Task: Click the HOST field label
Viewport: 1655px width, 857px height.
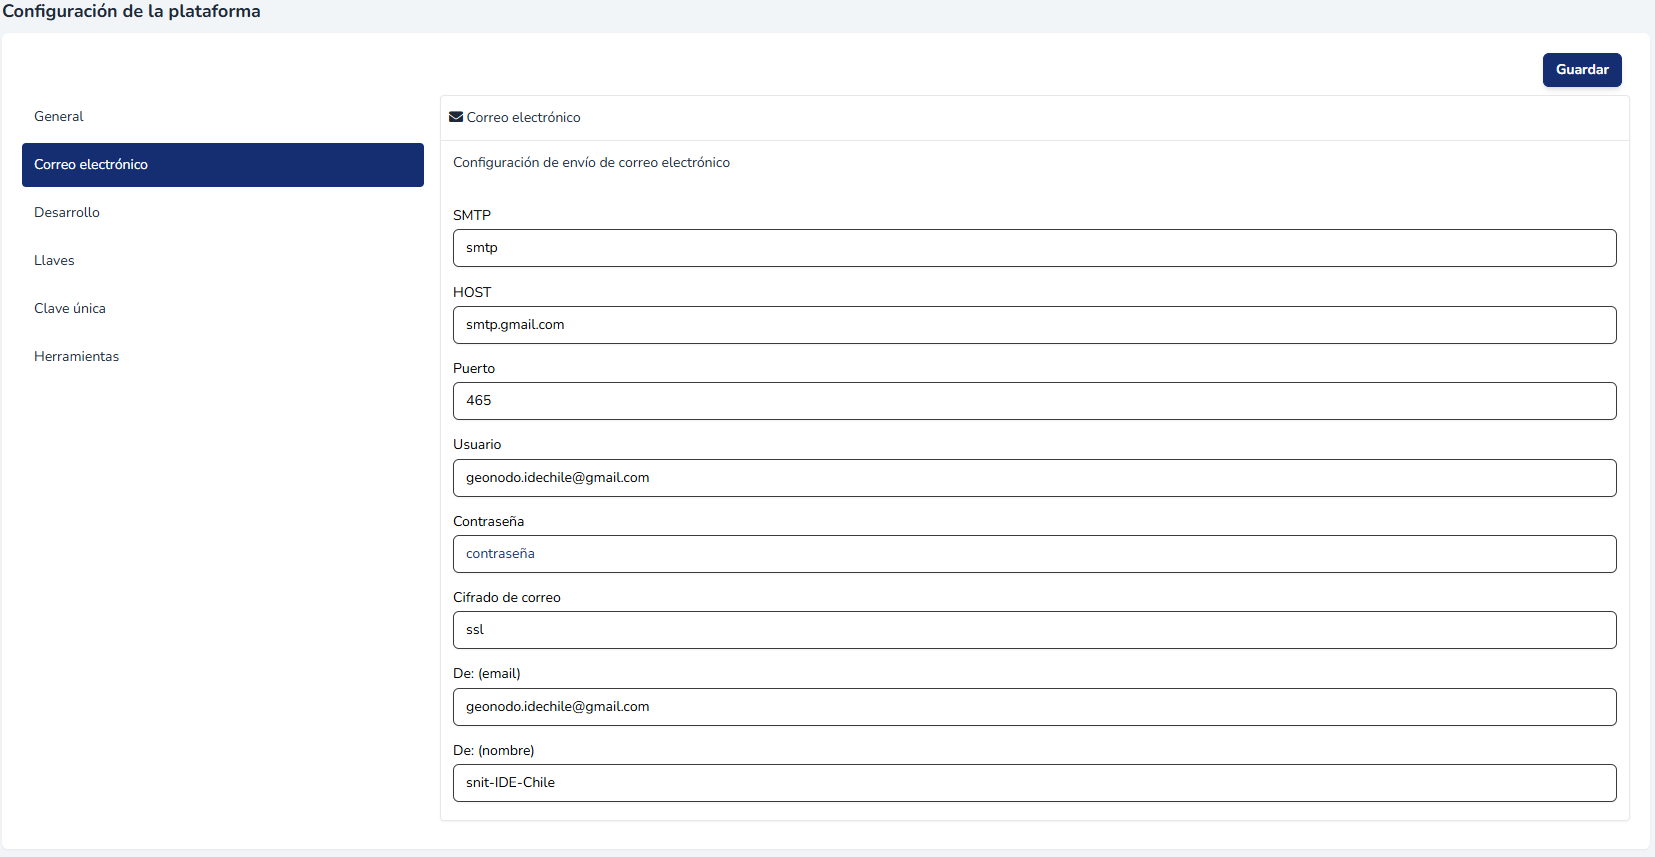Action: 472,292
